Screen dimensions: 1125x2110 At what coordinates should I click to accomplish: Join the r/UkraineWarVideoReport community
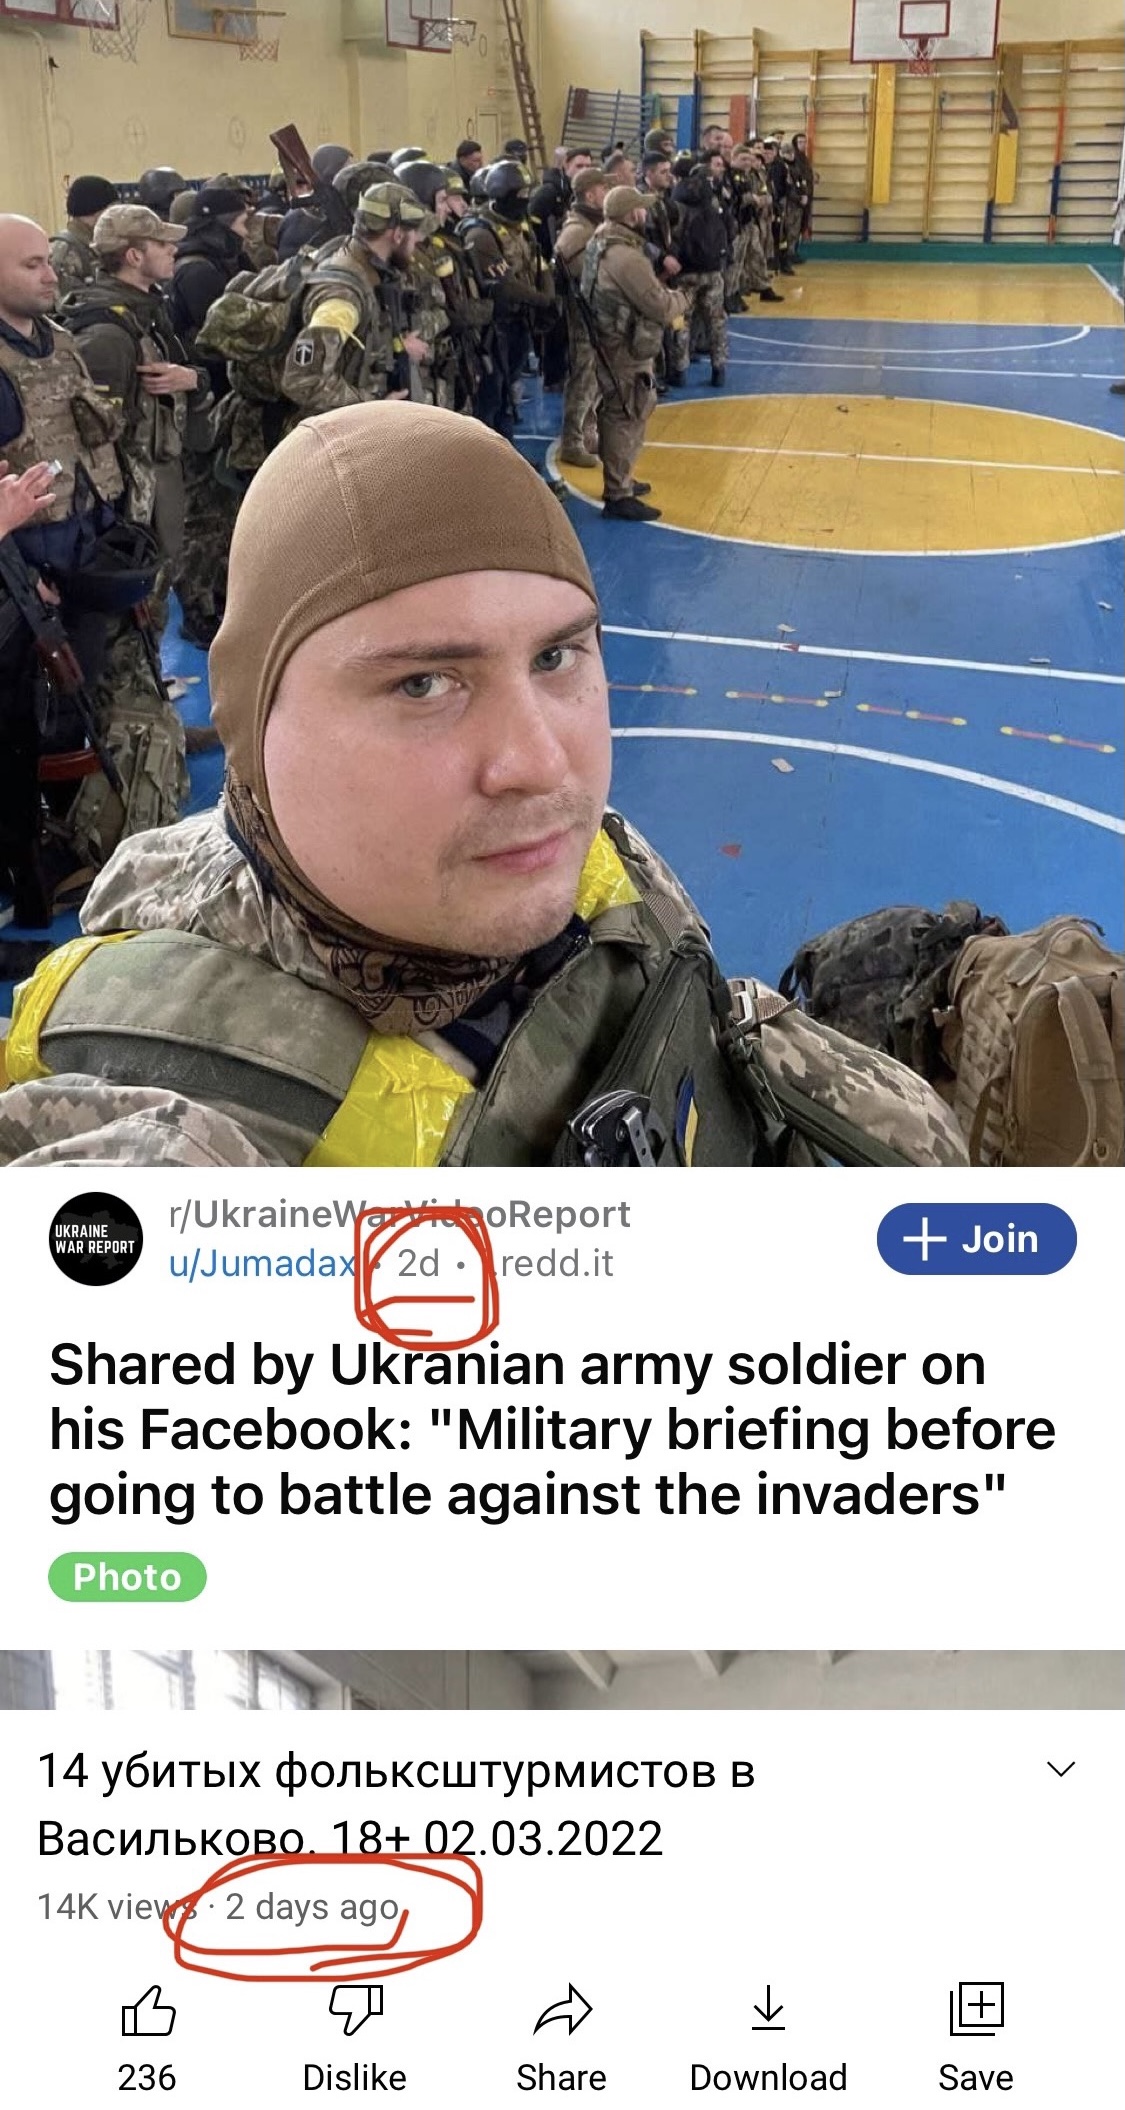pos(976,1239)
